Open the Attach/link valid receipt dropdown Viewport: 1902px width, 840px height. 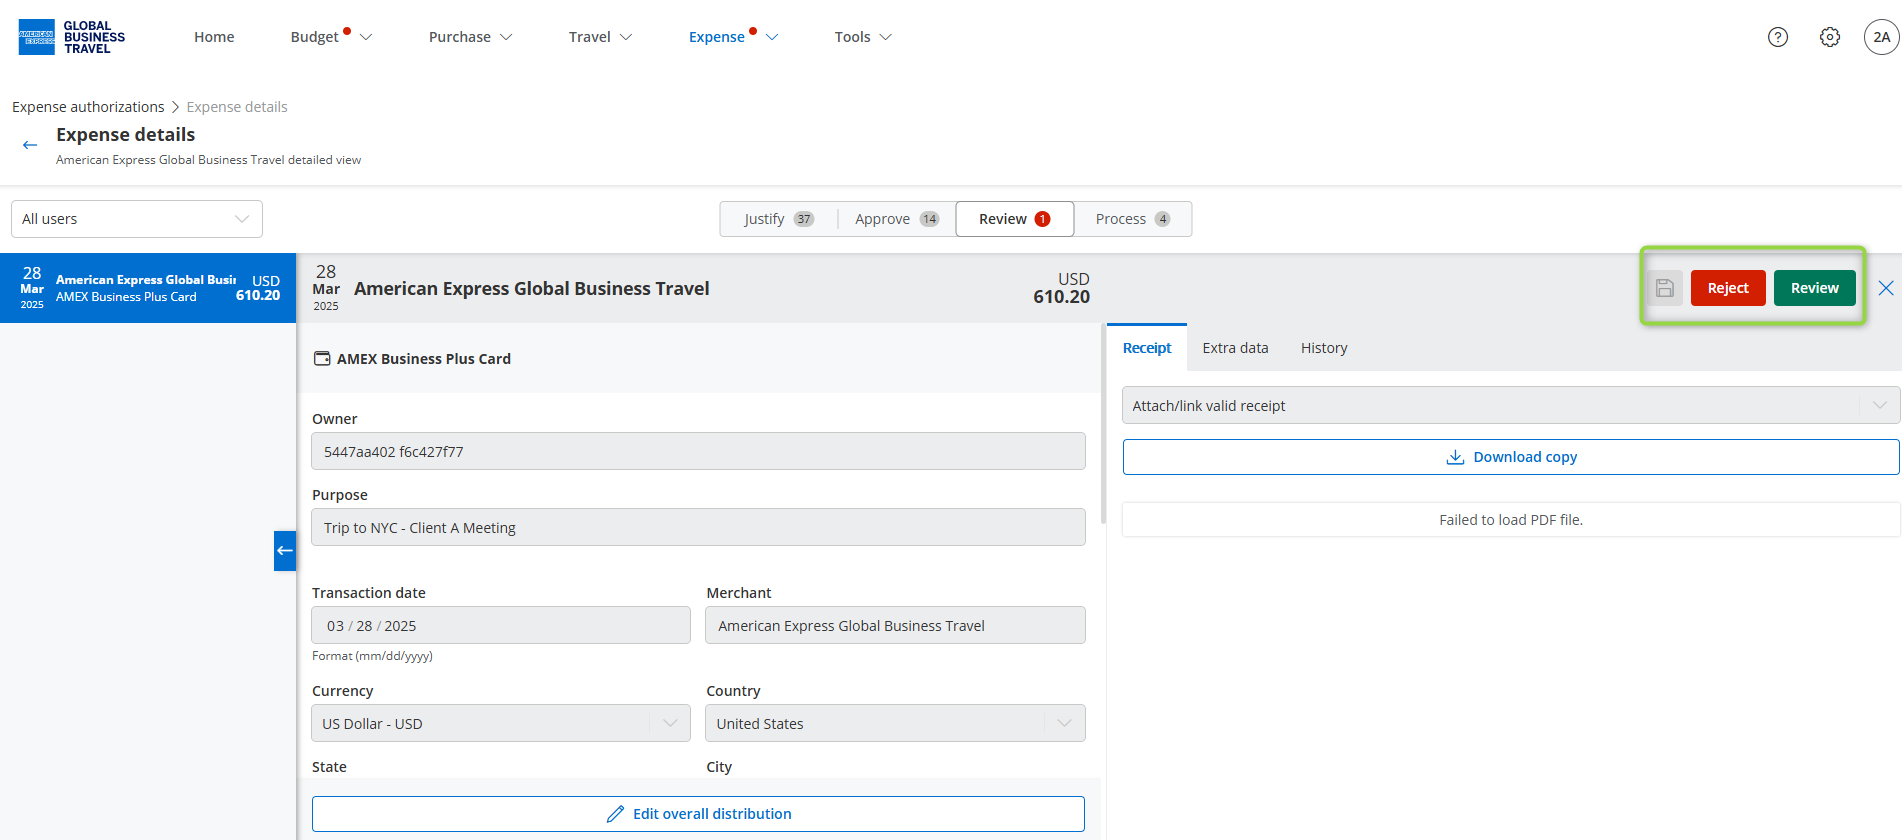1511,406
